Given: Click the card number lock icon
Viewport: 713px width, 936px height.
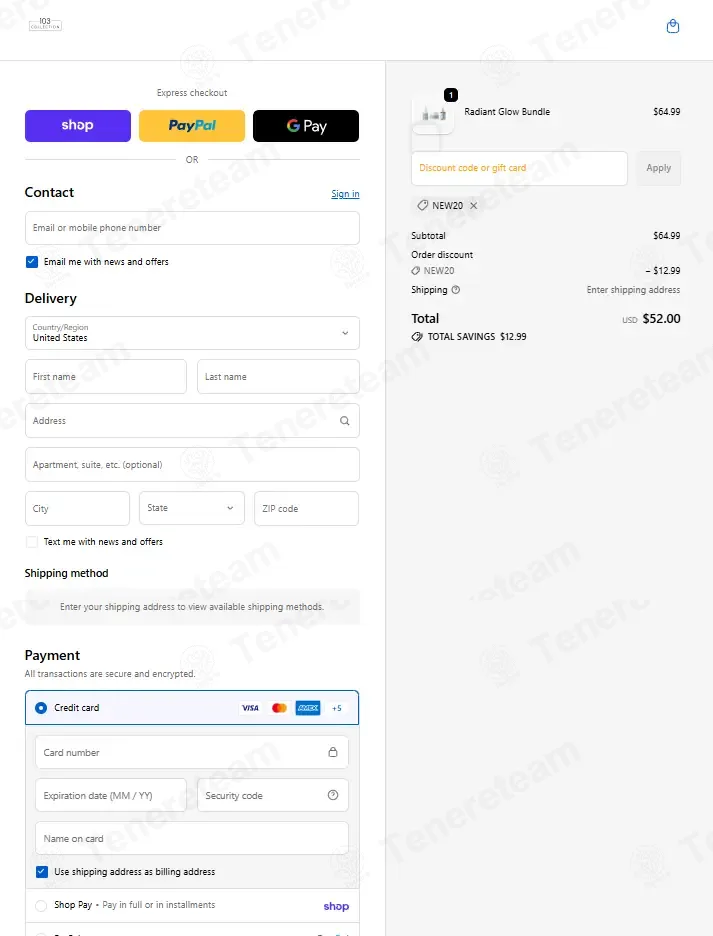Looking at the screenshot, I should (x=333, y=752).
